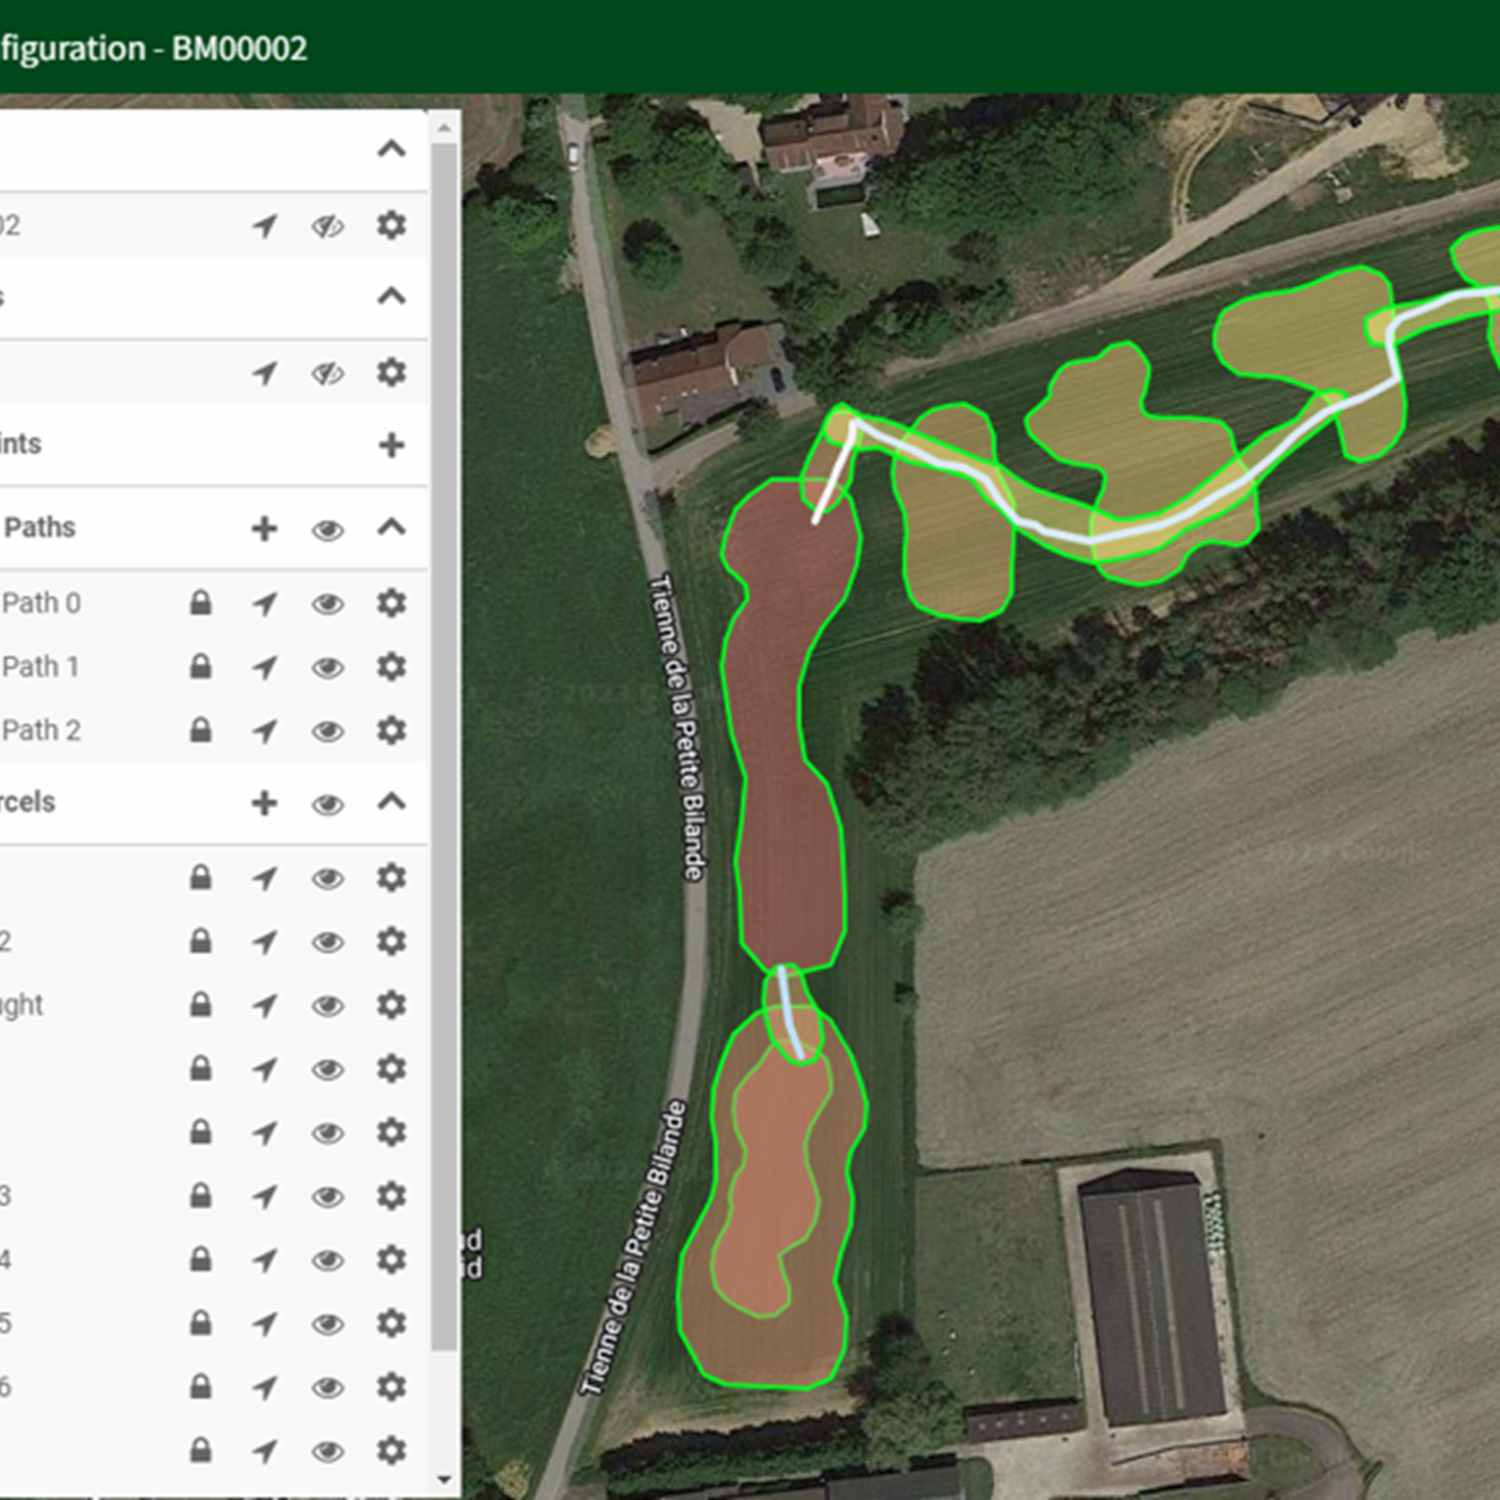1500x1500 pixels.
Task: Navigate to Path 2 using its arrow icon
Action: [x=264, y=731]
